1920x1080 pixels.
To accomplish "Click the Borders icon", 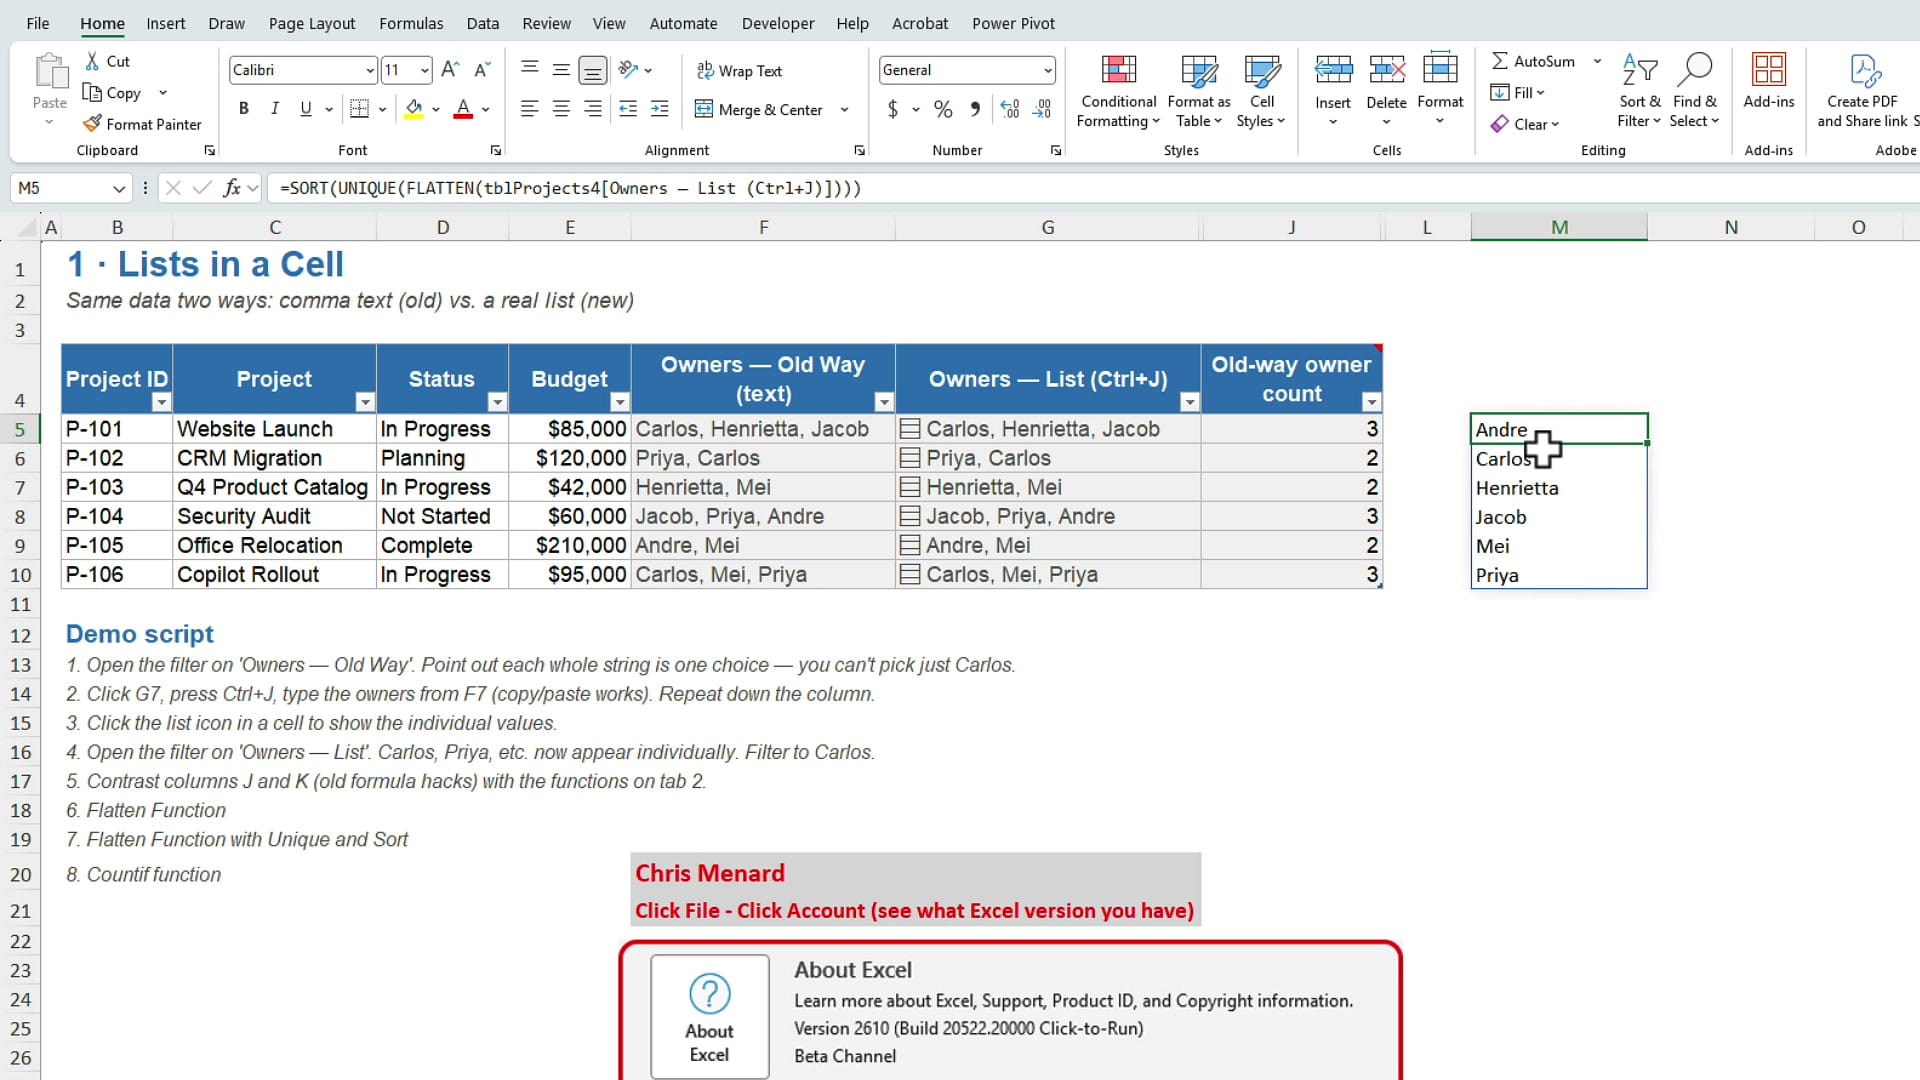I will [360, 109].
